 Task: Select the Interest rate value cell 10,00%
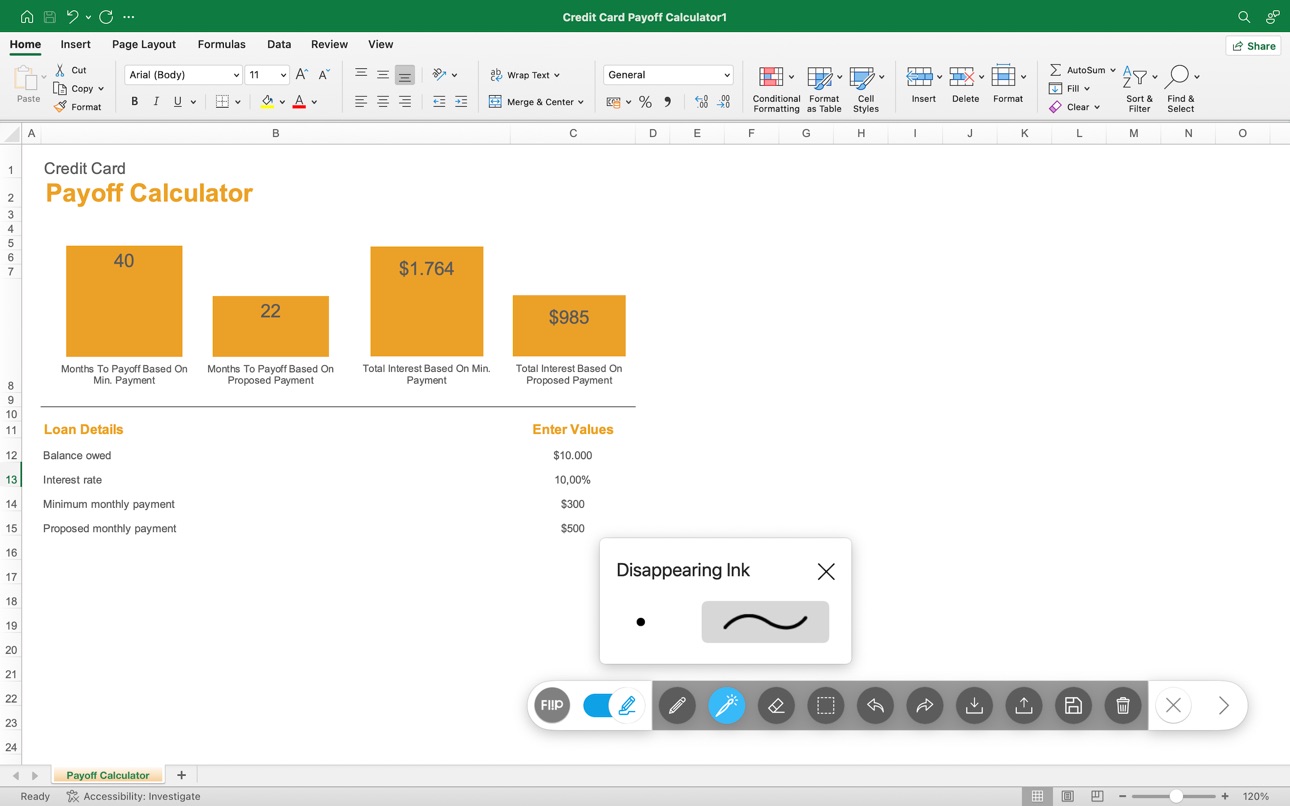pos(573,480)
